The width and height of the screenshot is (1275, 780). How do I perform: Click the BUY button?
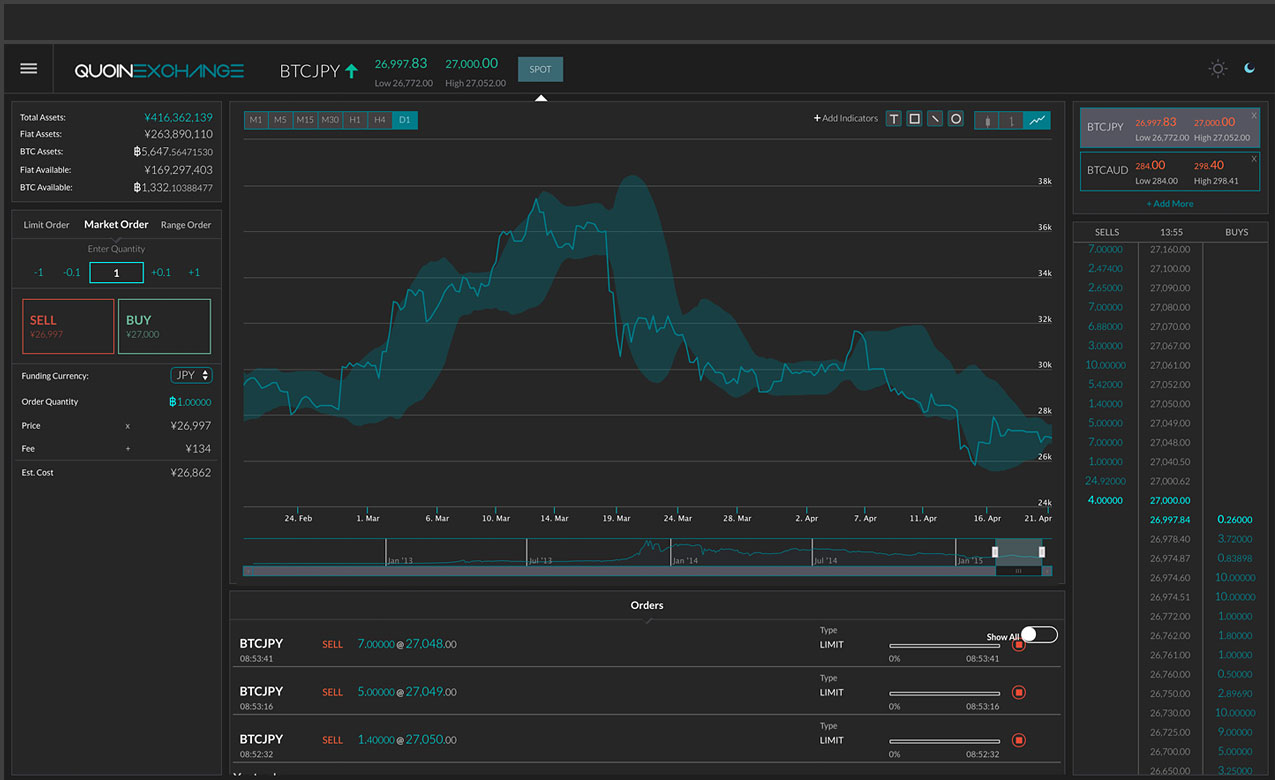click(164, 326)
